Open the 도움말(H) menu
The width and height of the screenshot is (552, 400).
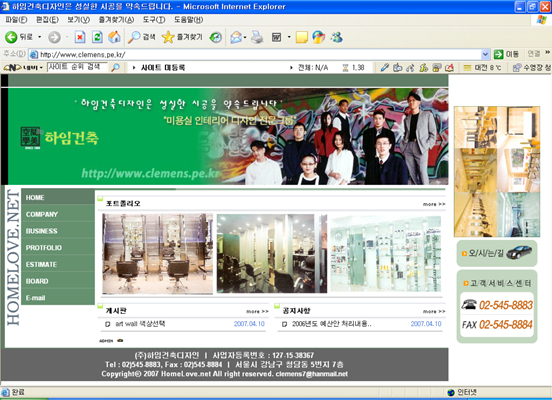point(188,20)
